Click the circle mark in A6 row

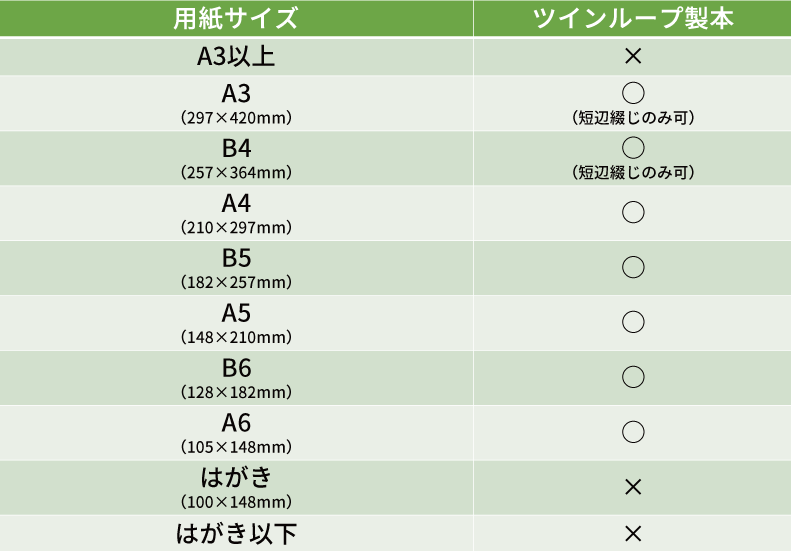coord(632,432)
